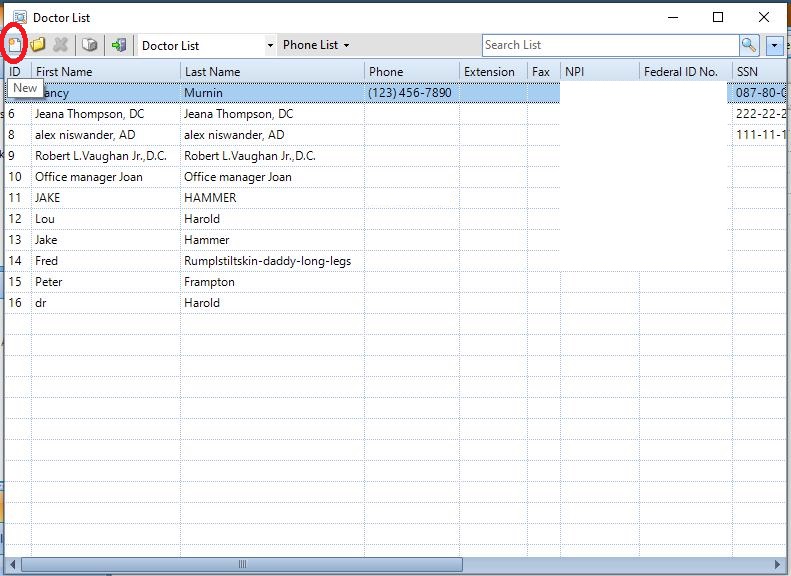Select Jeana Thompson, DC in Last Name column
Image resolution: width=791 pixels, height=576 pixels.
click(272, 114)
